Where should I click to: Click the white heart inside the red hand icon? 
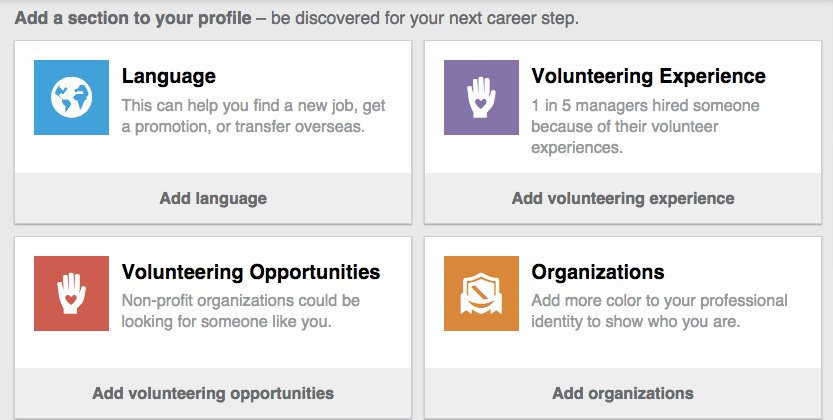[71, 297]
